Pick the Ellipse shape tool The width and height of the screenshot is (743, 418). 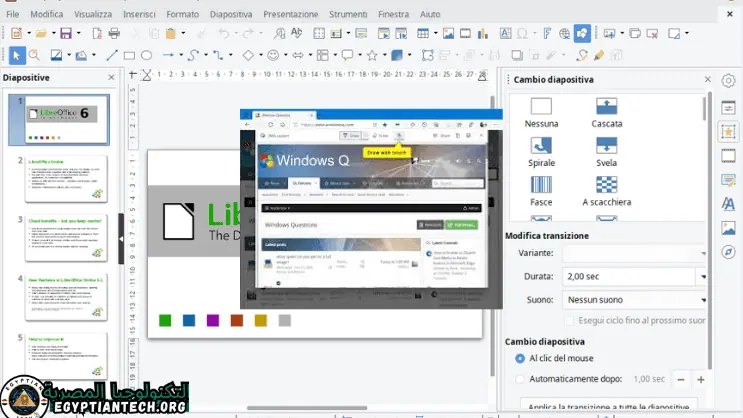click(x=146, y=55)
